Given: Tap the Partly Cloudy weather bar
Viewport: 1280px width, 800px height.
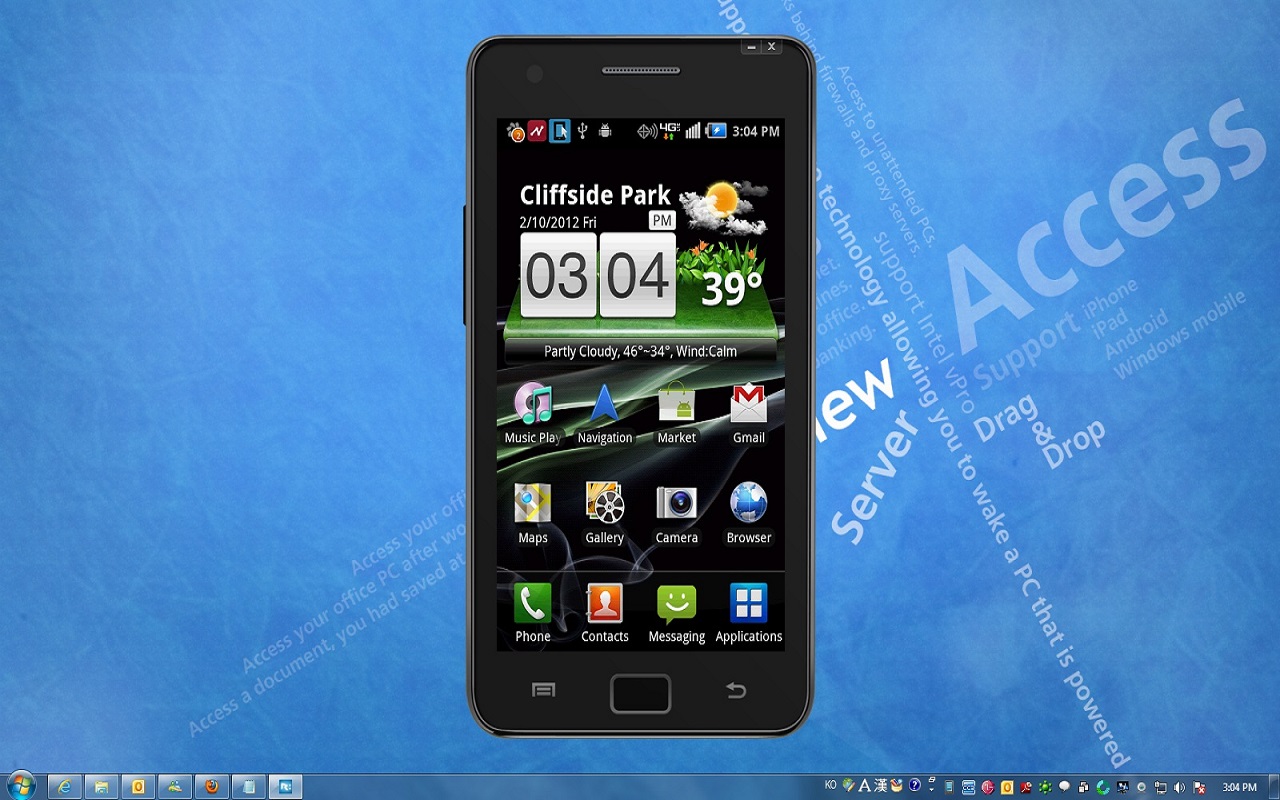Looking at the screenshot, I should coord(640,351).
